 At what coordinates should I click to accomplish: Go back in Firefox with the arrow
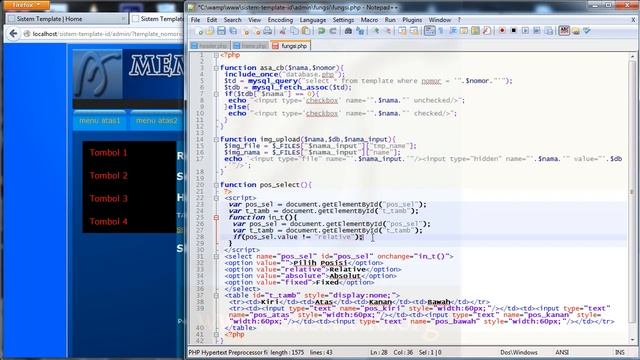point(13,34)
